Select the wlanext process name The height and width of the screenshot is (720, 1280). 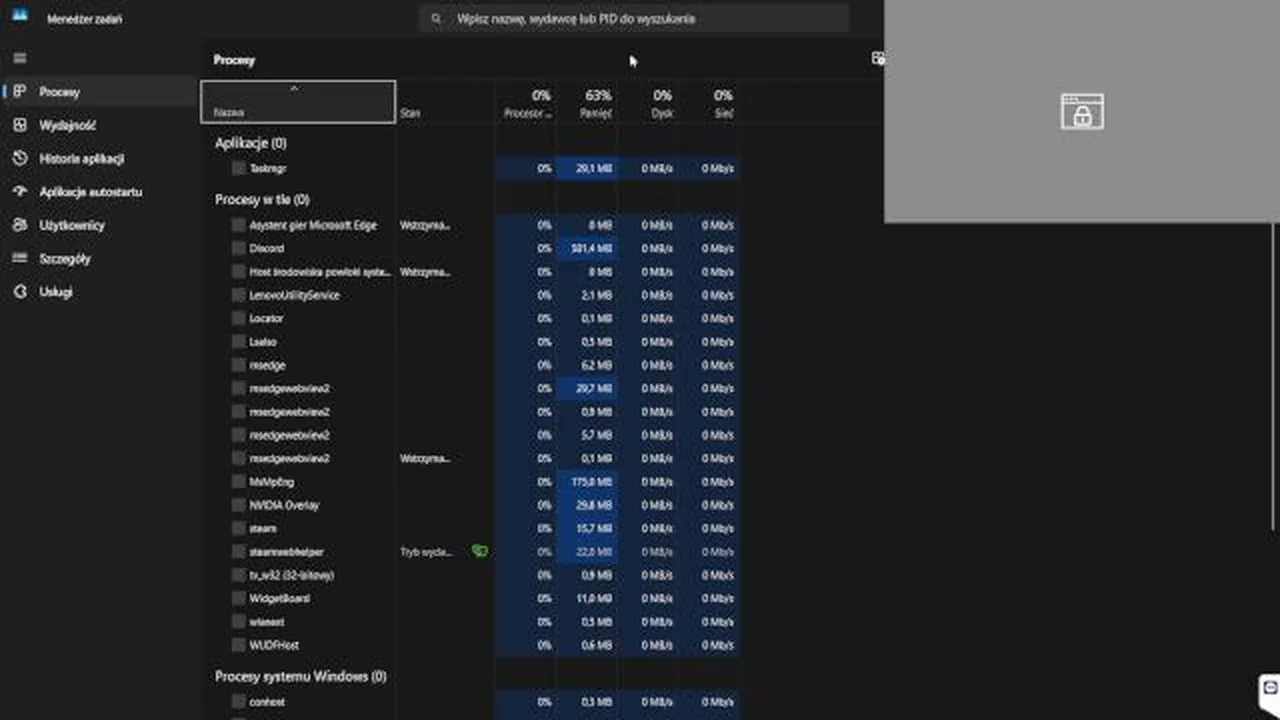click(267, 622)
